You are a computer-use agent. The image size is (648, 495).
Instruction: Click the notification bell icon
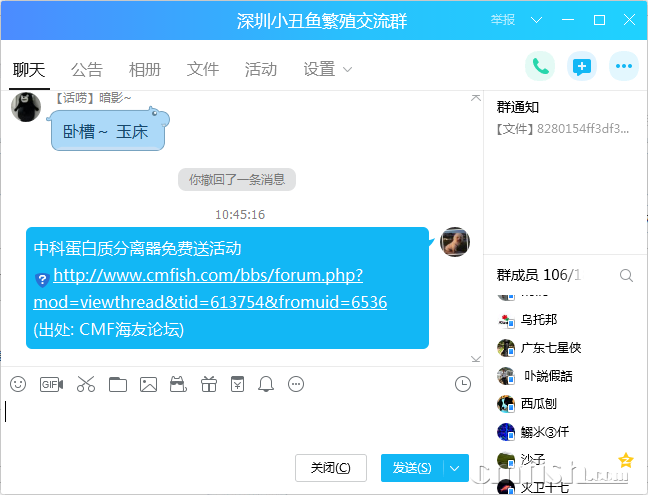coord(266,384)
